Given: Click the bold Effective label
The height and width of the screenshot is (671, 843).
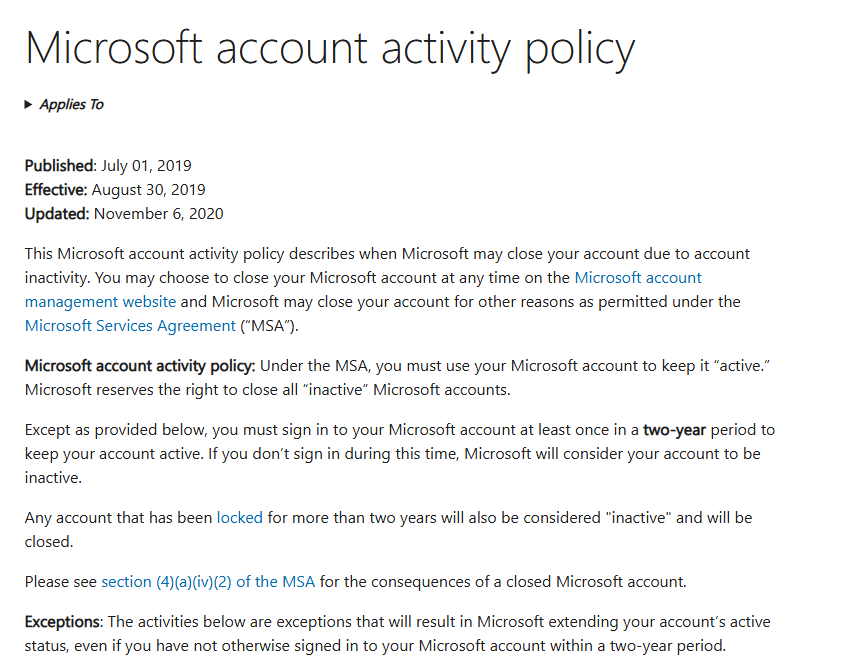Looking at the screenshot, I should pyautogui.click(x=56, y=190).
